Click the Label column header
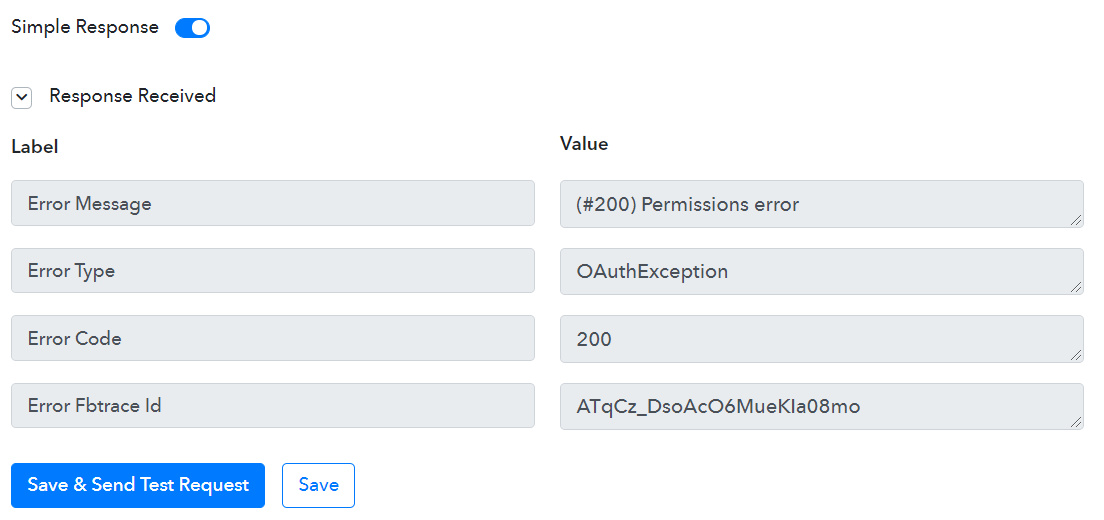The width and height of the screenshot is (1104, 520). click(x=34, y=146)
